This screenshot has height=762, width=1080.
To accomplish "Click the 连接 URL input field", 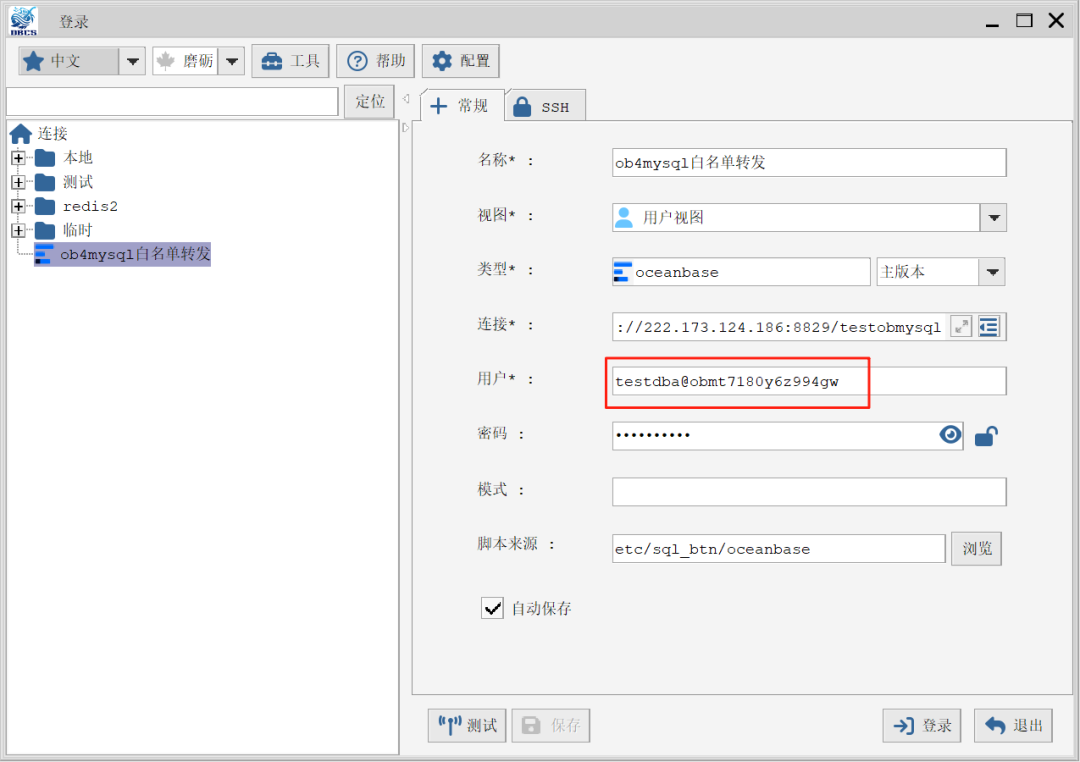I will pyautogui.click(x=780, y=327).
